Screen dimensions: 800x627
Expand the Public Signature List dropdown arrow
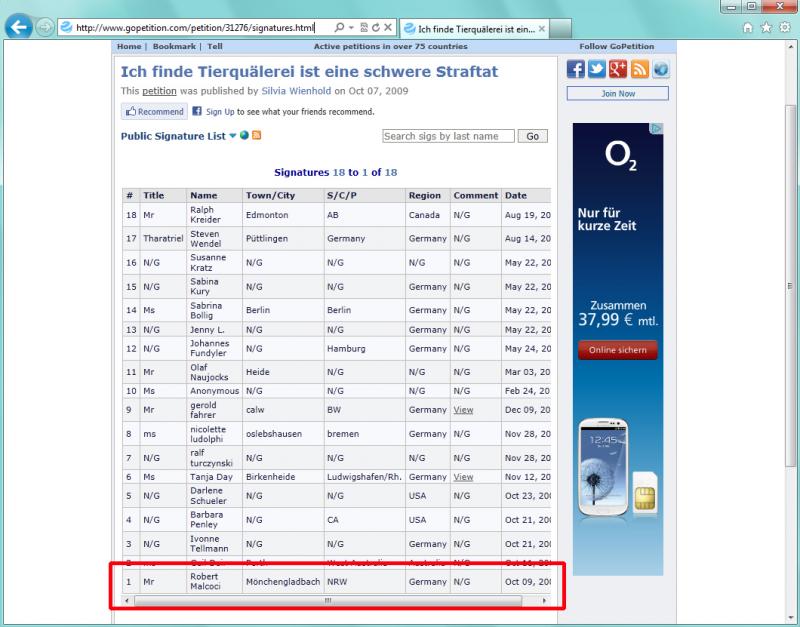point(232,136)
